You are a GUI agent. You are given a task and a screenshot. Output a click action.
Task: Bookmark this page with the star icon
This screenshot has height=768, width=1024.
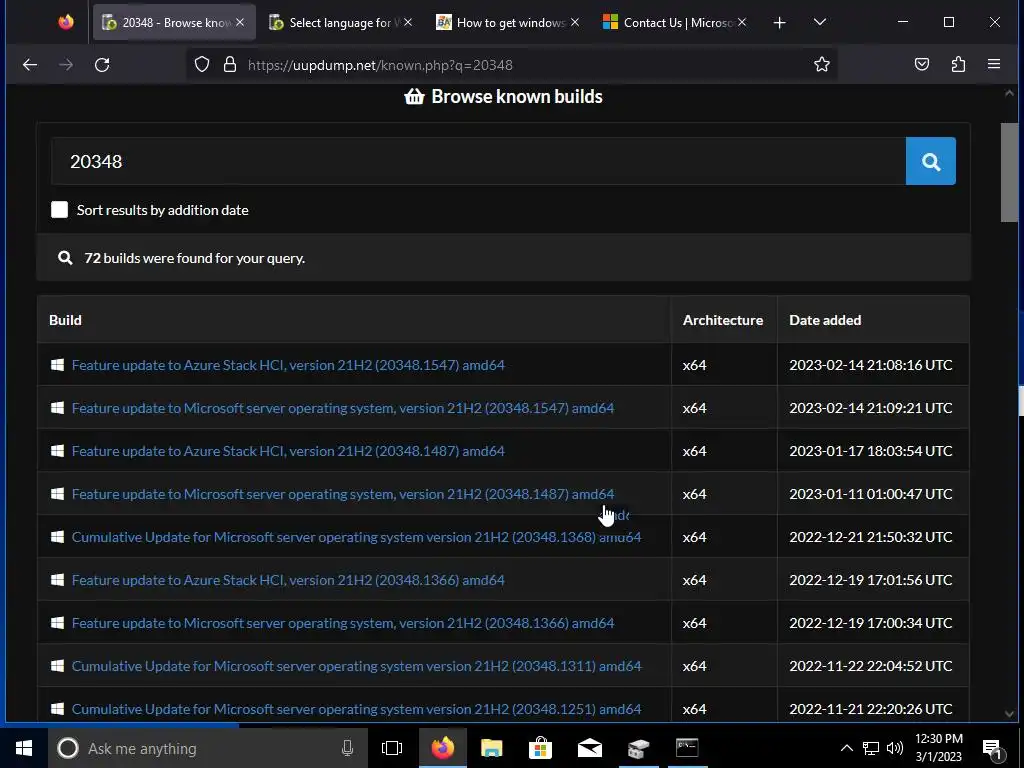click(822, 64)
